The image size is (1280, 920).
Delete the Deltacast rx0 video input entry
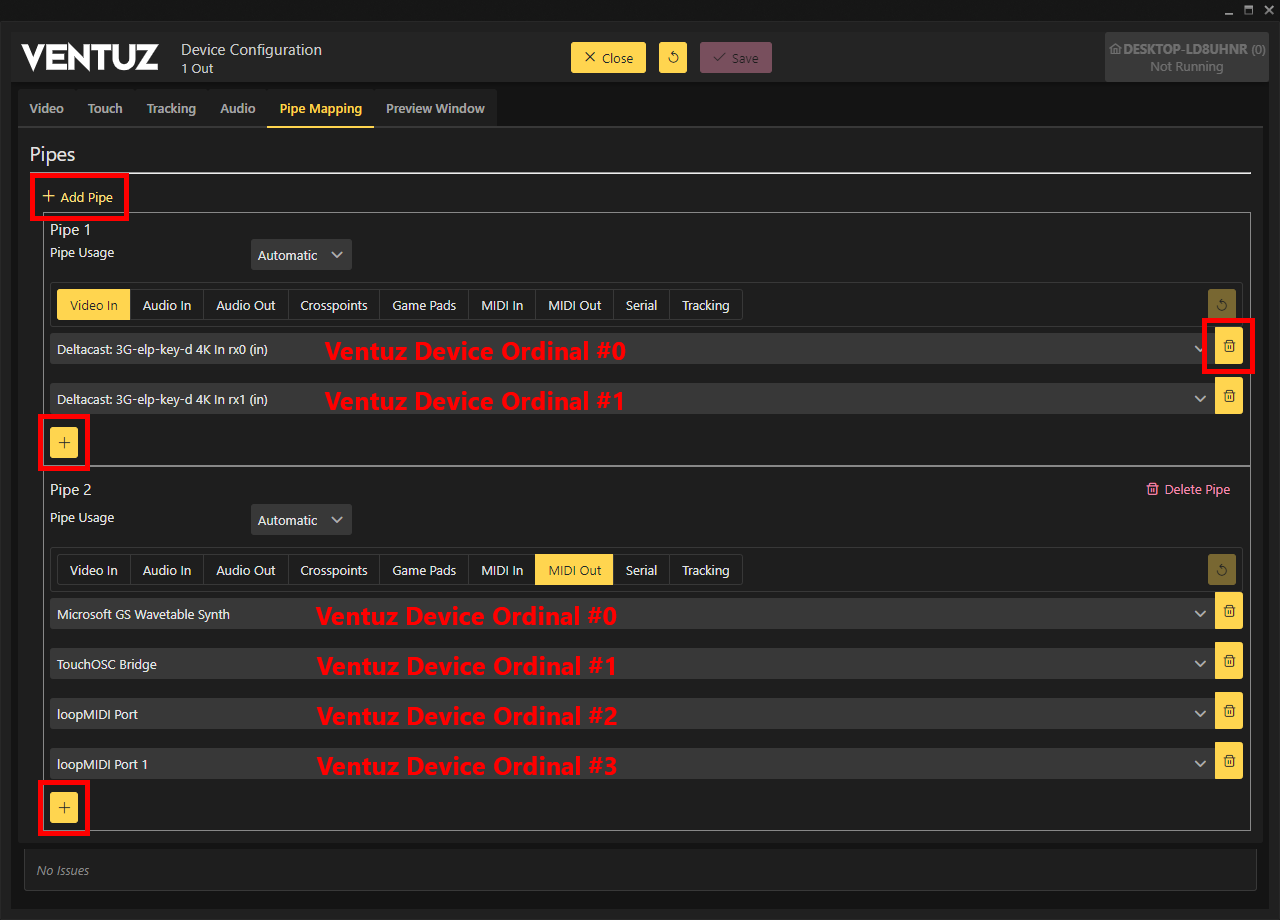(1229, 346)
